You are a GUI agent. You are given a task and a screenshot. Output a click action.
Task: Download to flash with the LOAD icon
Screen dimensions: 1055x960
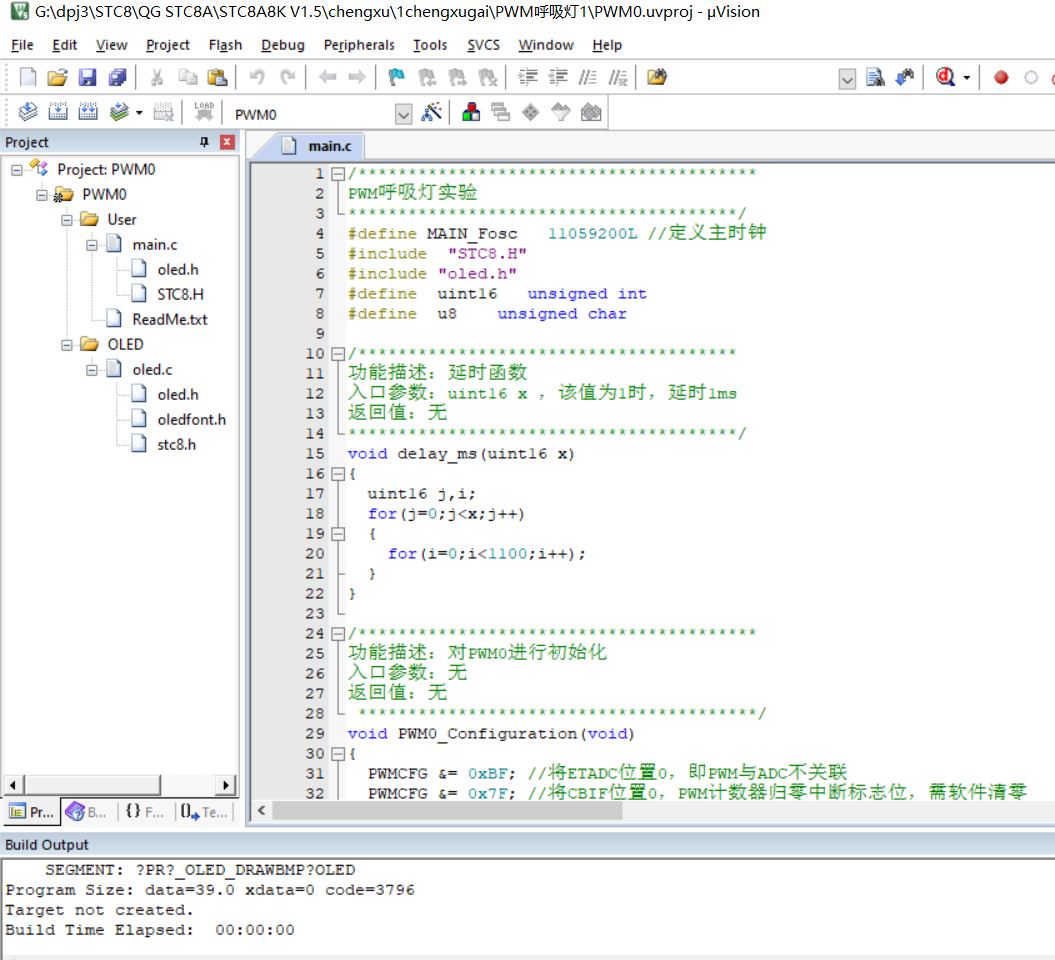204,112
